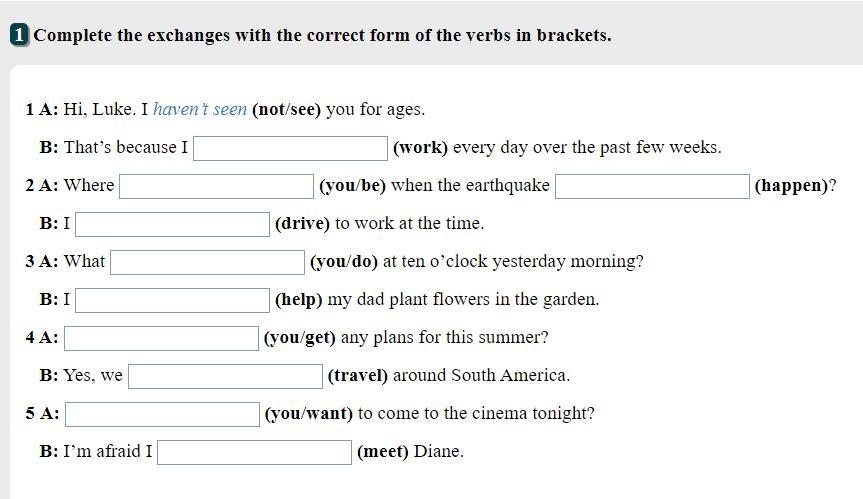The width and height of the screenshot is (863, 499).
Task: Focus the answer field before (drive)
Action: [172, 224]
